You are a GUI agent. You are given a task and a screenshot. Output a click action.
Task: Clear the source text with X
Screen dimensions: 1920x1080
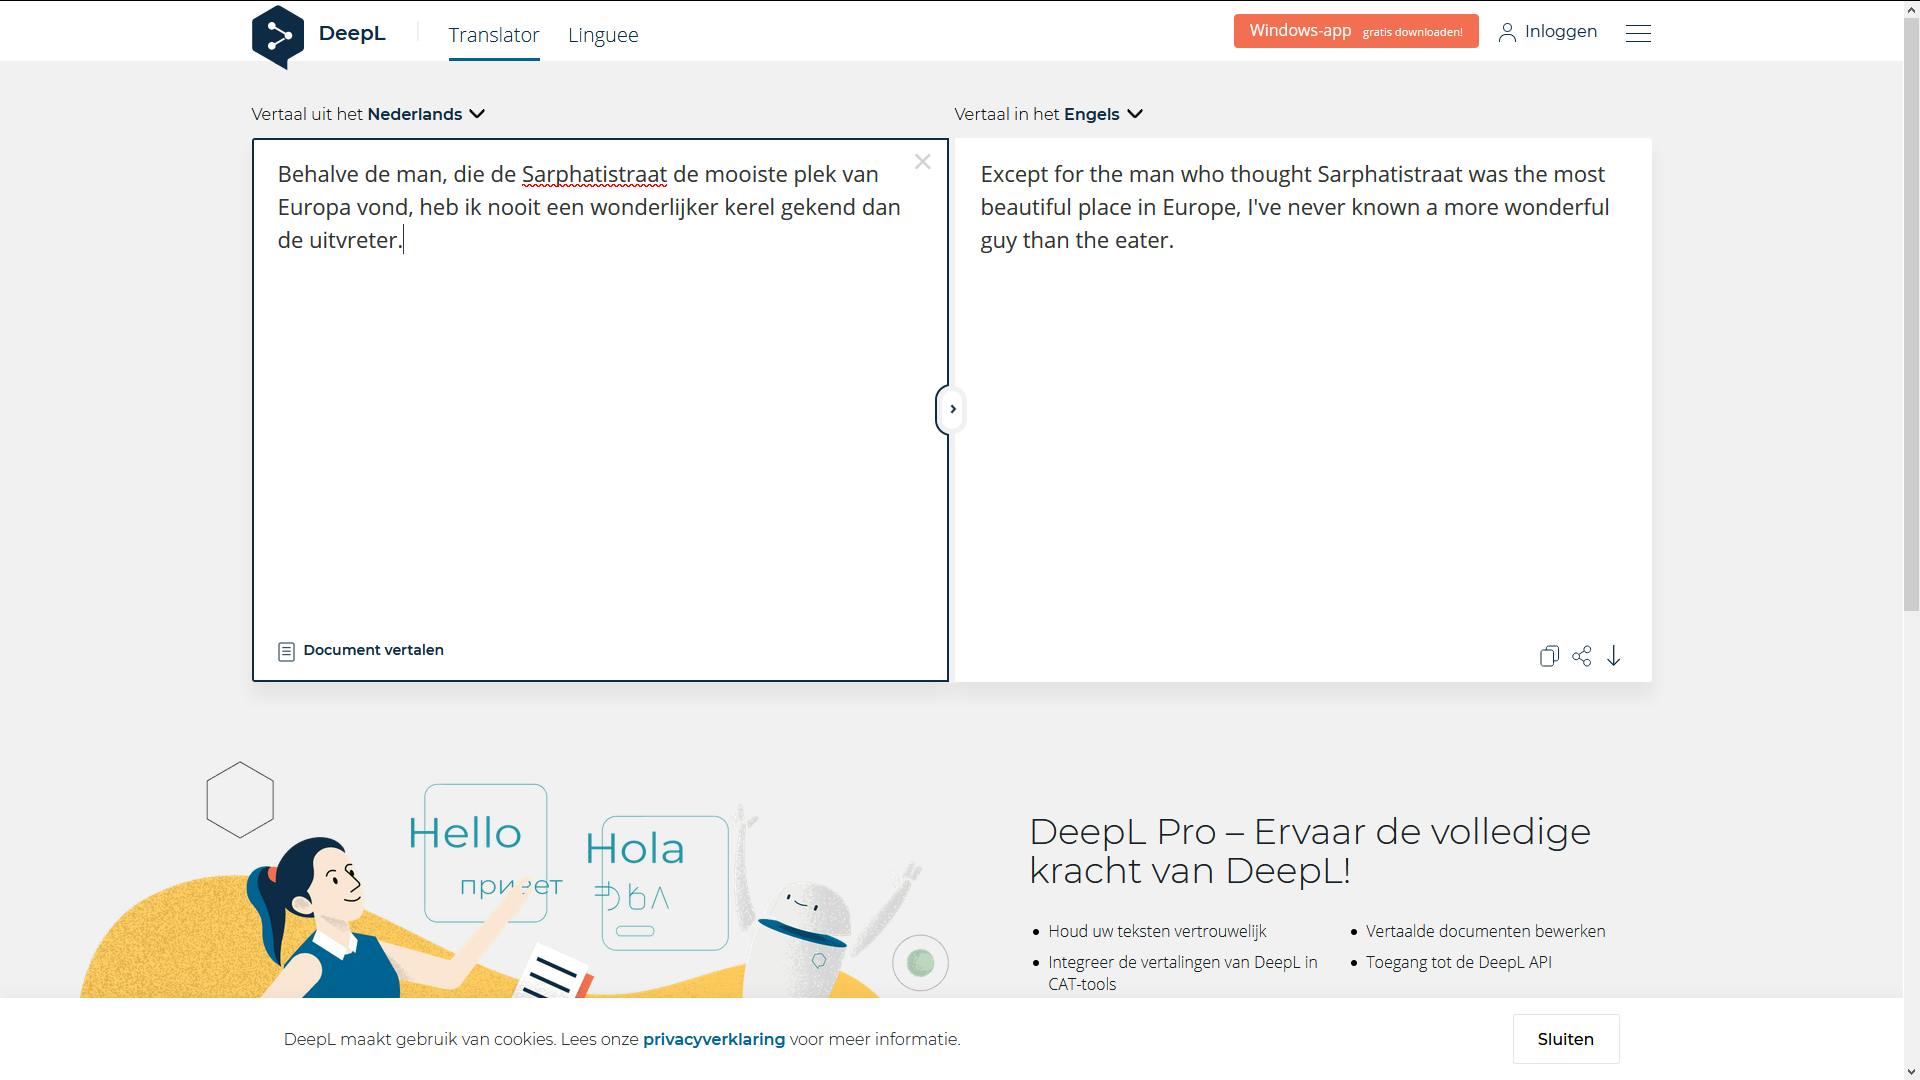(922, 162)
